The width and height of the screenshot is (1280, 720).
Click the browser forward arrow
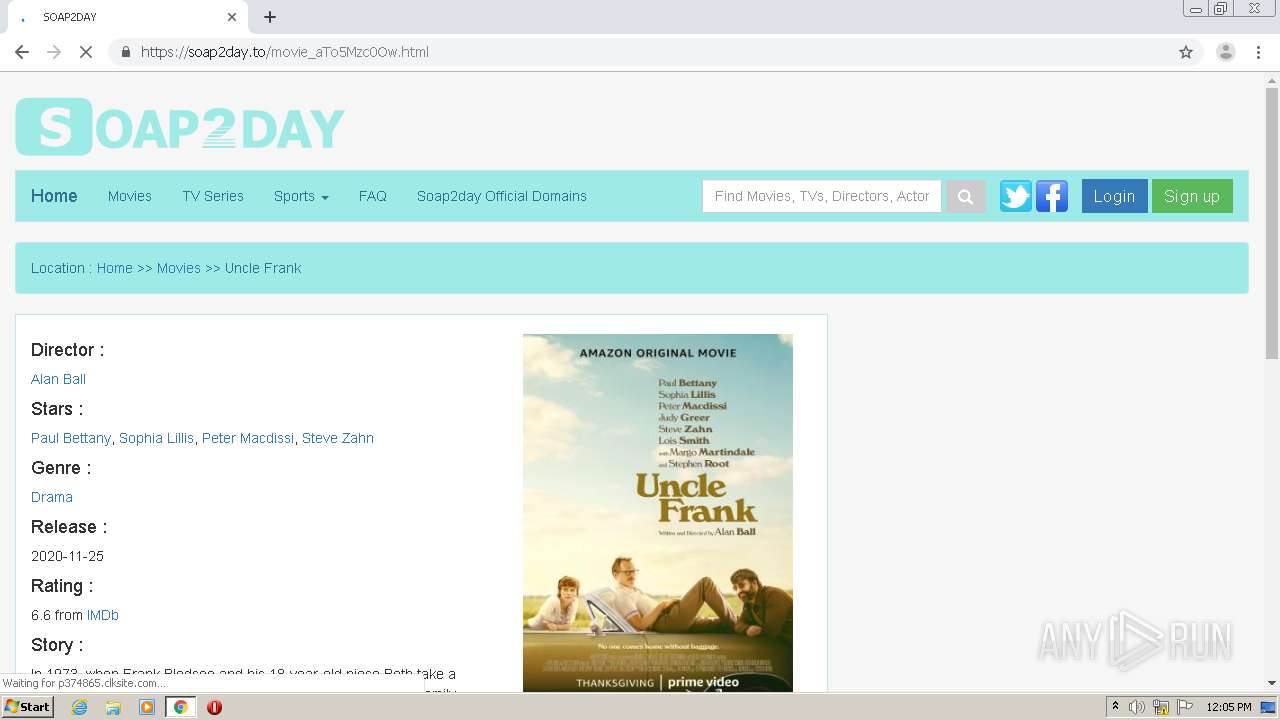54,52
